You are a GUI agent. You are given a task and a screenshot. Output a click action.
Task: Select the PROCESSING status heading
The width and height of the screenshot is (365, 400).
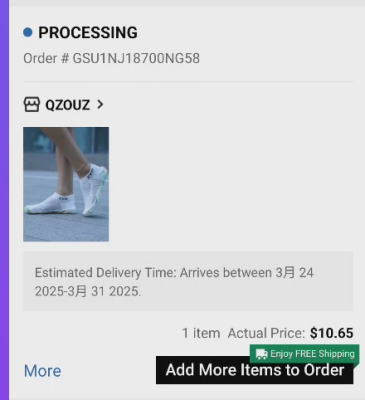88,33
